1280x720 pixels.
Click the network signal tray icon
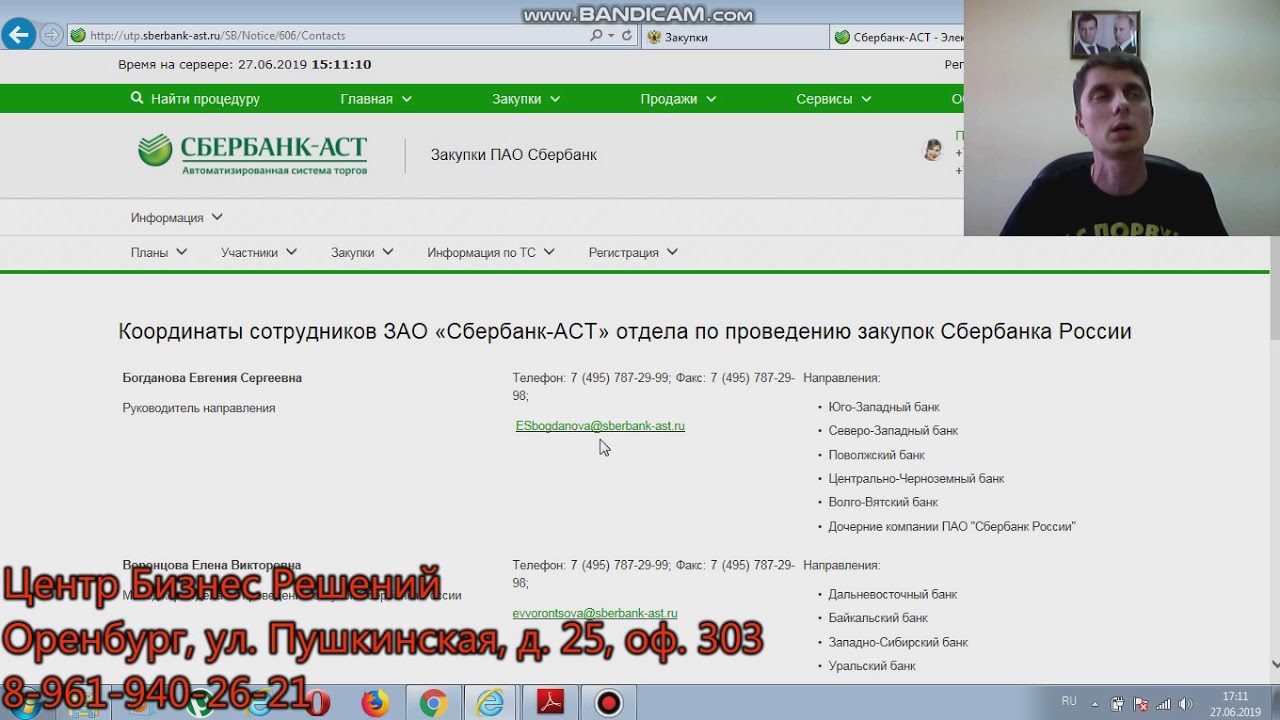(x=1163, y=703)
